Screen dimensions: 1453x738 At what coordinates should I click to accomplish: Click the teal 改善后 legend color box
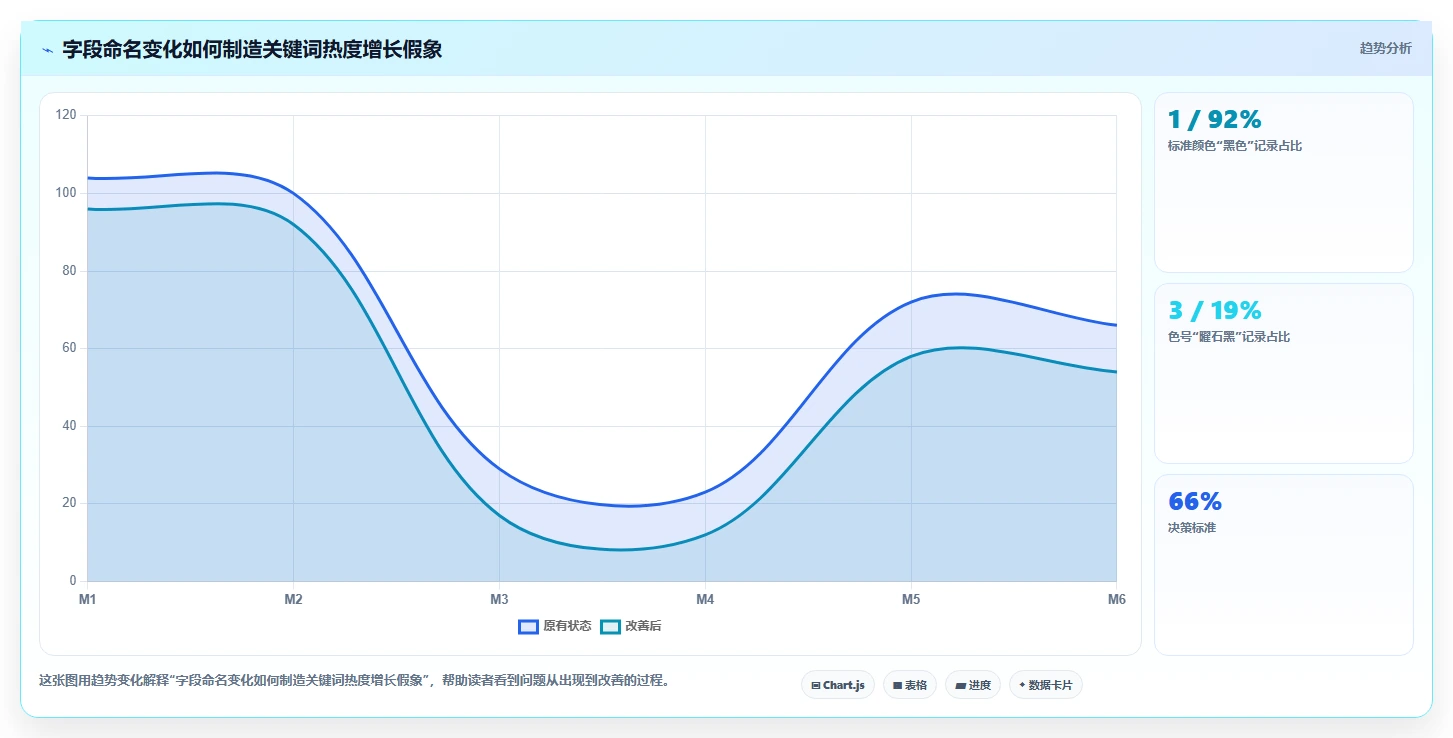click(611, 626)
